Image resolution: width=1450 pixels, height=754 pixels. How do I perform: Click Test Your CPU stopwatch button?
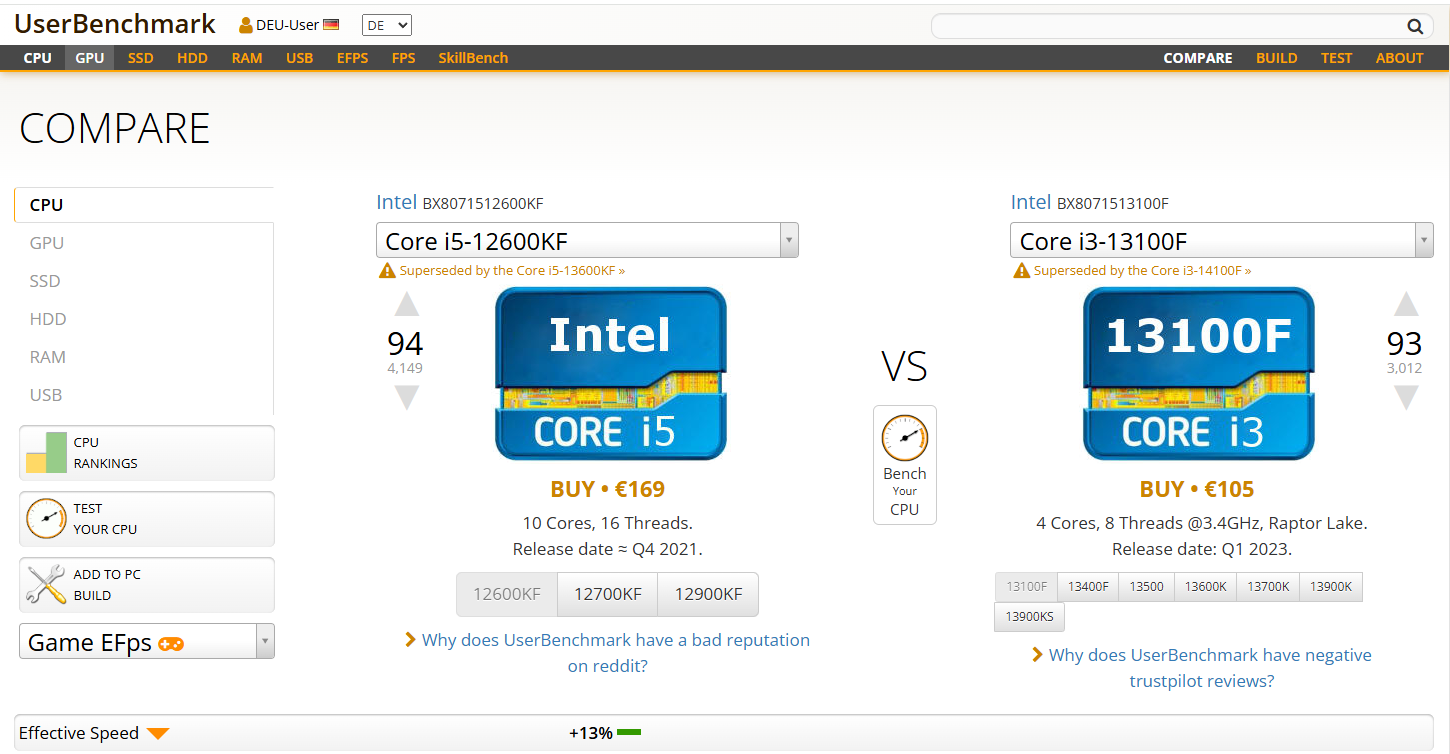(x=146, y=519)
